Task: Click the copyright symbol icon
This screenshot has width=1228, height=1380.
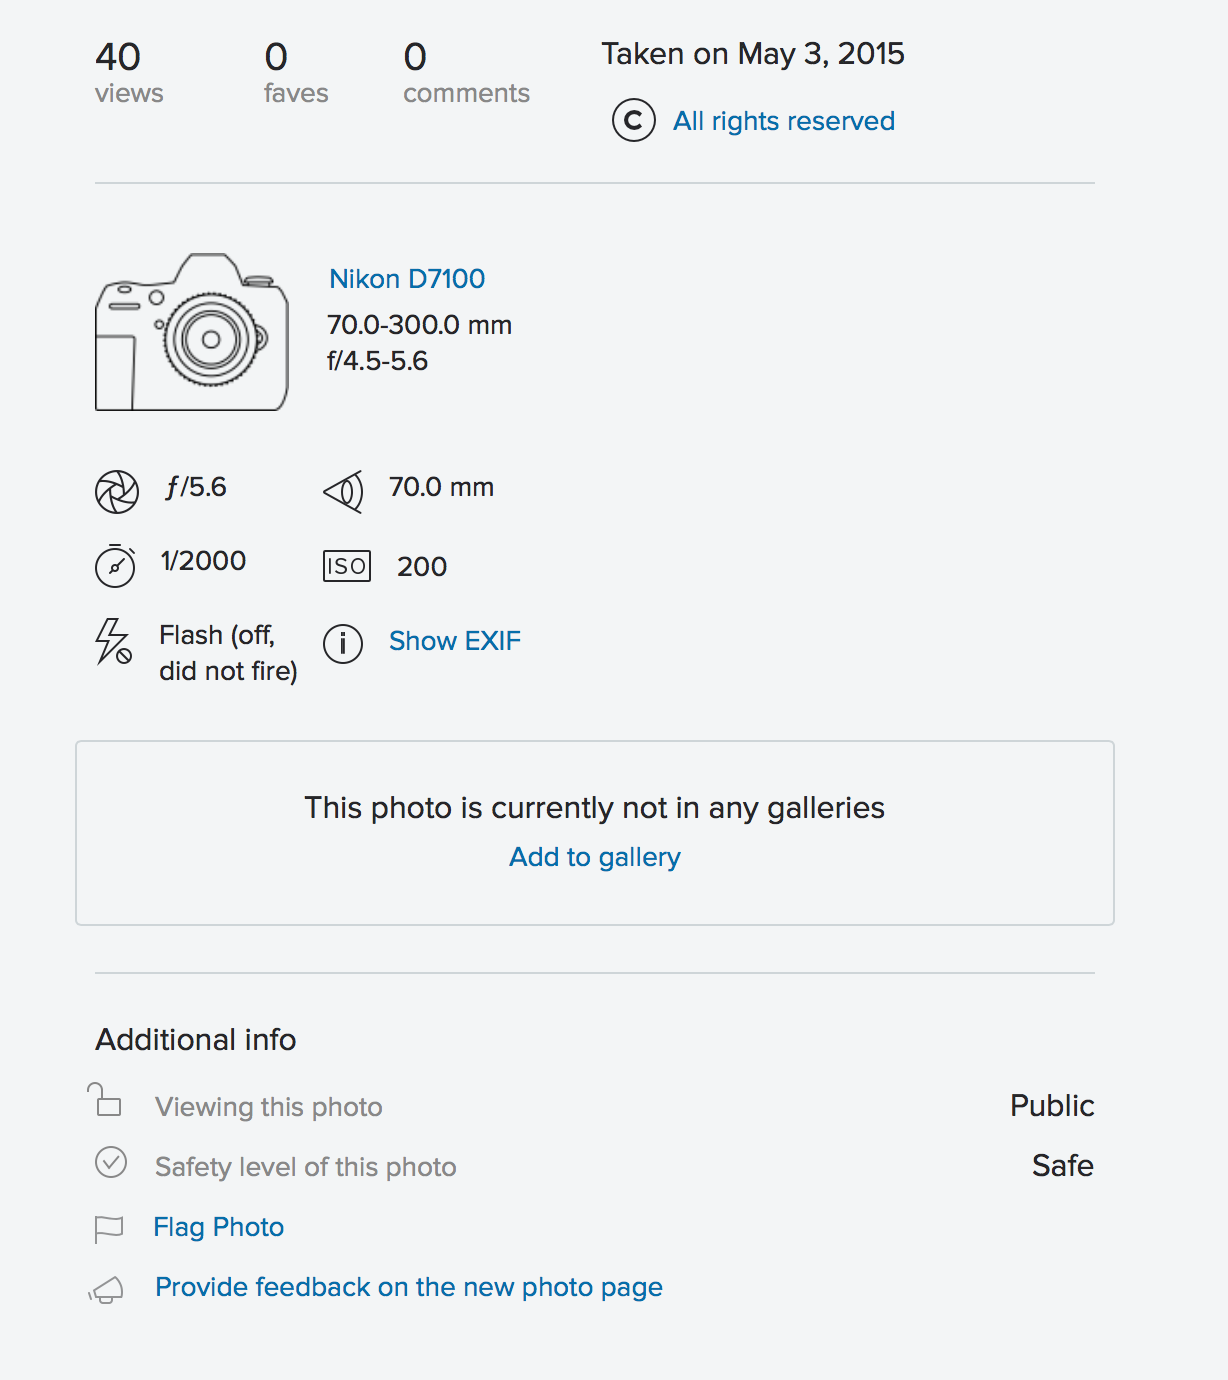Action: tap(634, 121)
